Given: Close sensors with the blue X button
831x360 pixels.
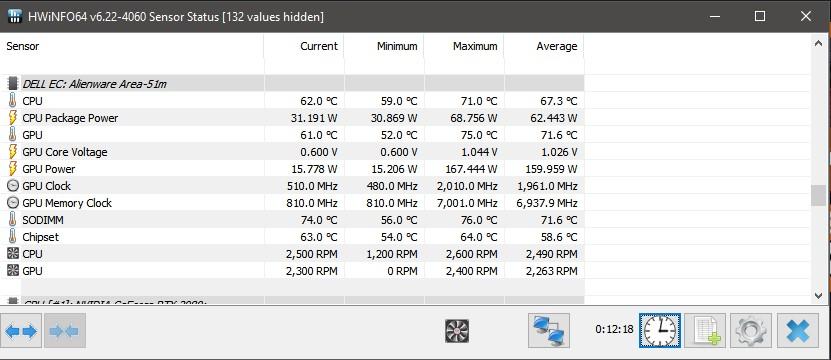Looking at the screenshot, I should pos(798,330).
